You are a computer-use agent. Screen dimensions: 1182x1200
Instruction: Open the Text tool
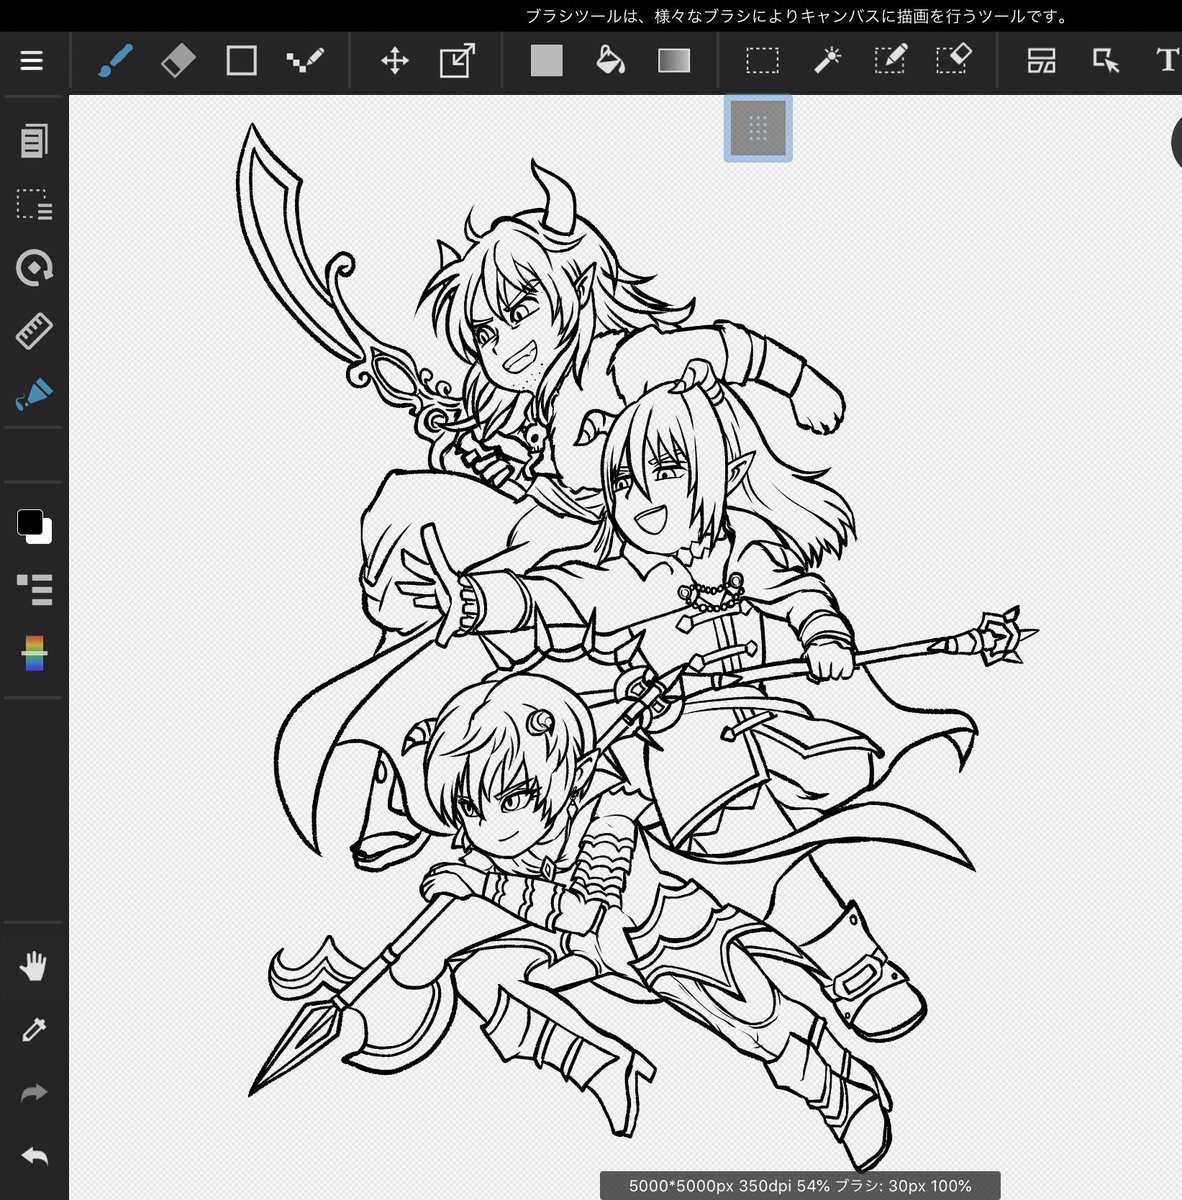coord(1167,61)
